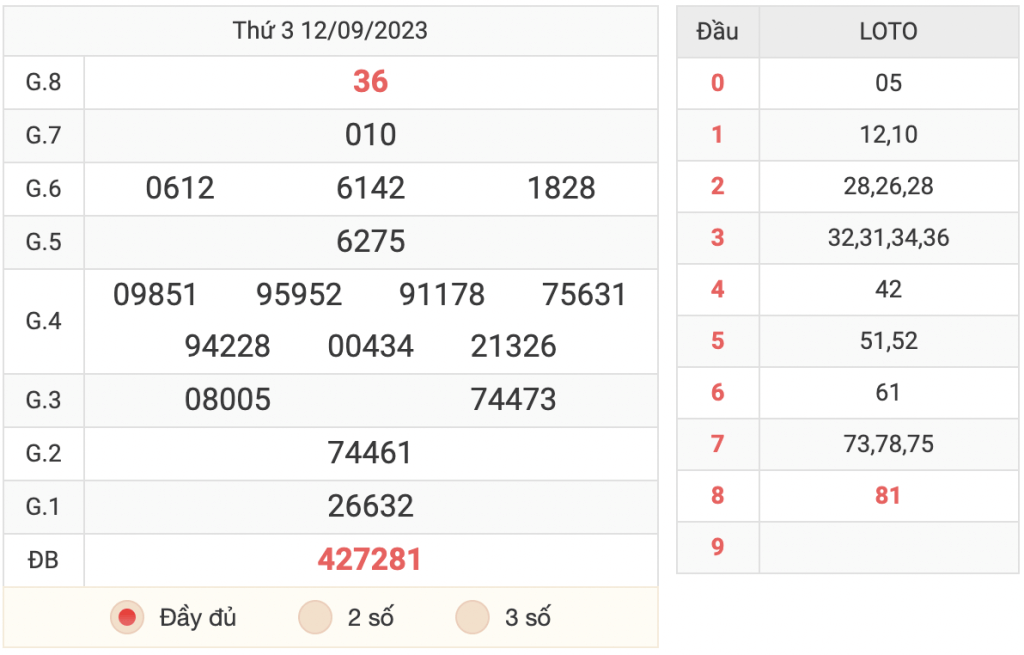Click G.2 number 74461
The image size is (1024, 655).
pyautogui.click(x=370, y=453)
